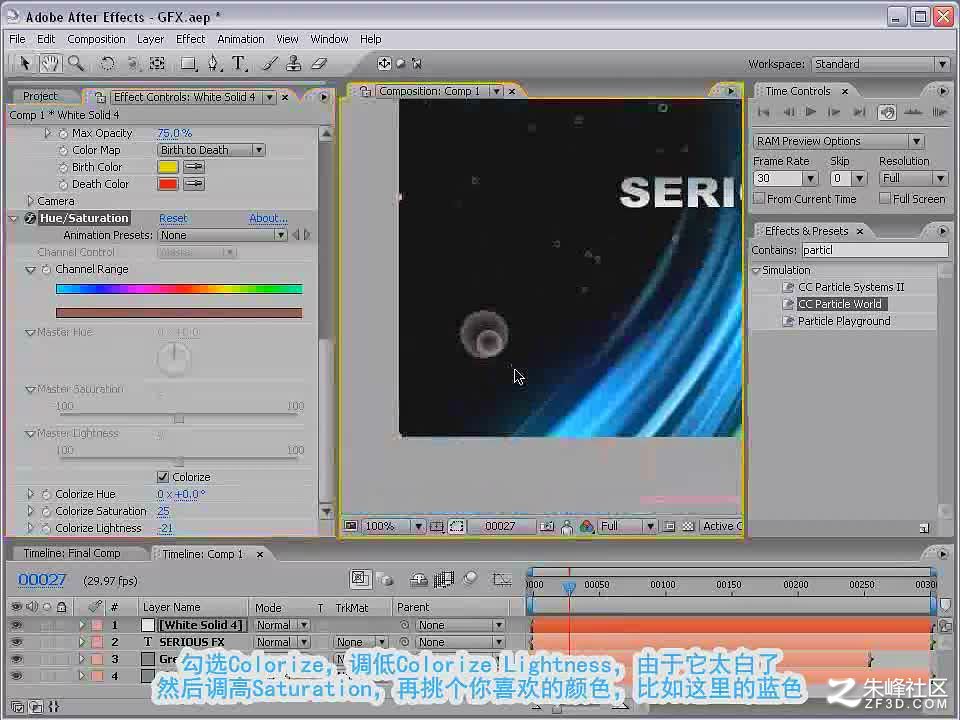Select the Brush tool

pos(269,63)
